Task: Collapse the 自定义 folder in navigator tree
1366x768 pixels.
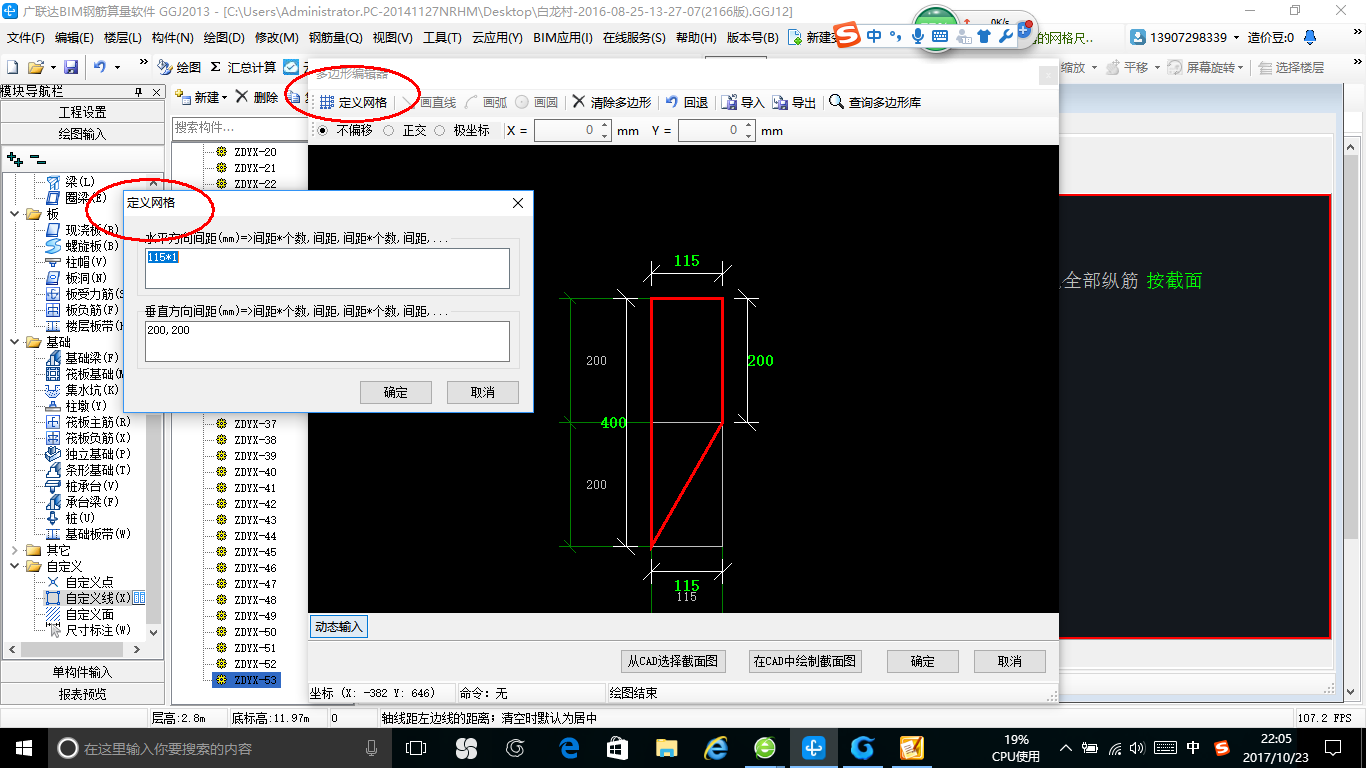Action: tap(14, 566)
